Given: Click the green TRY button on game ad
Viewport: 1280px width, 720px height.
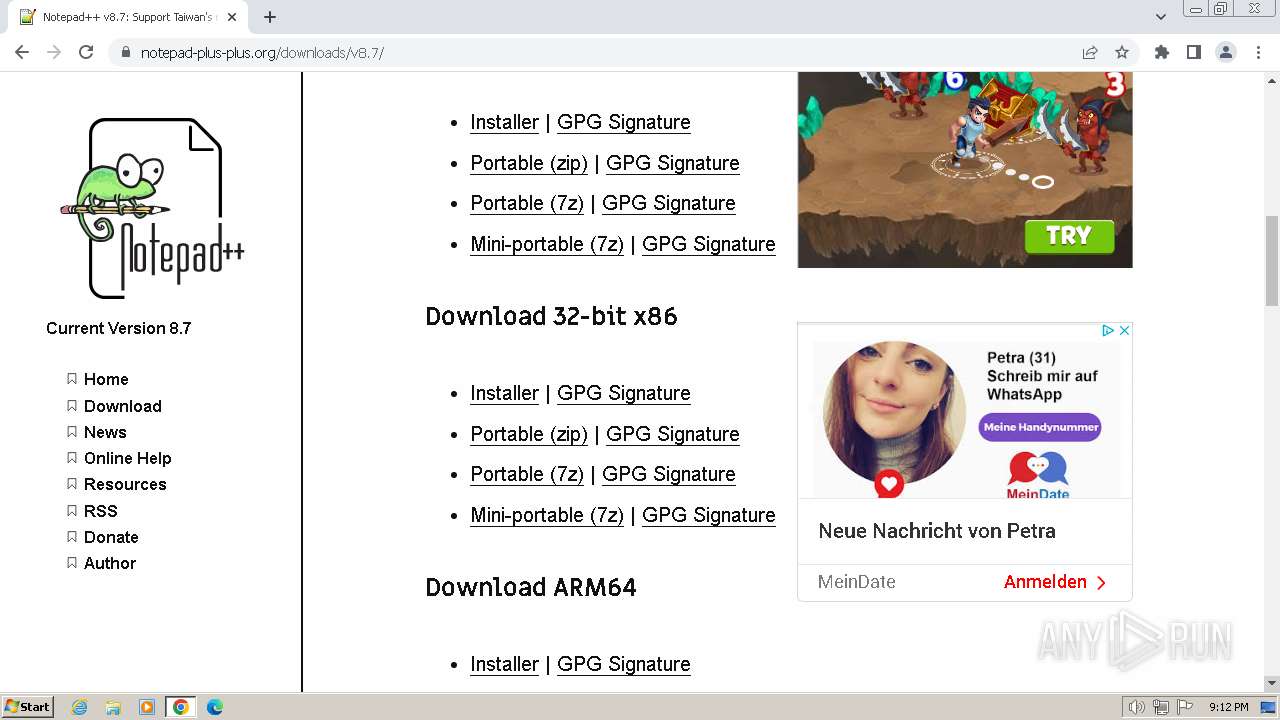Looking at the screenshot, I should point(1068,236).
